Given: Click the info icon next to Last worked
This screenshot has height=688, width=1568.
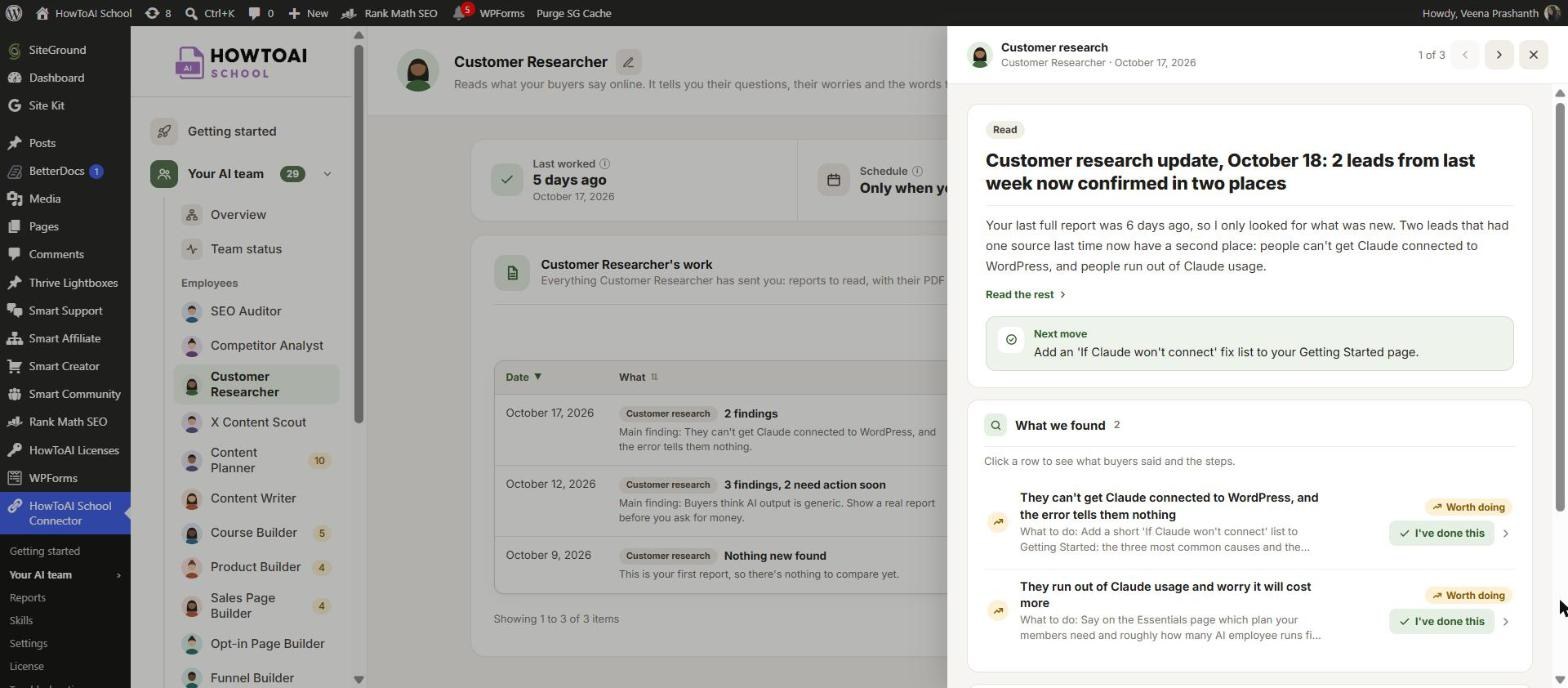Looking at the screenshot, I should (605, 164).
